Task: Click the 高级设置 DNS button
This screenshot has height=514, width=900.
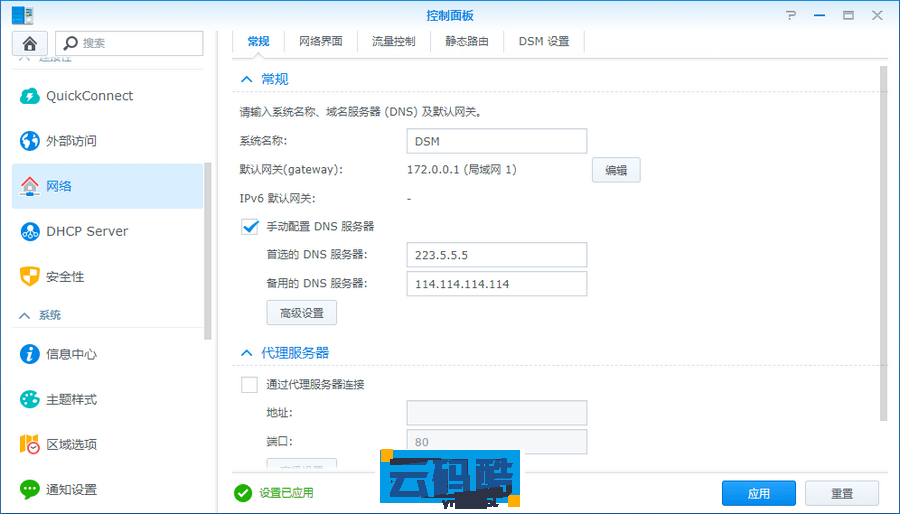Action: 301,313
